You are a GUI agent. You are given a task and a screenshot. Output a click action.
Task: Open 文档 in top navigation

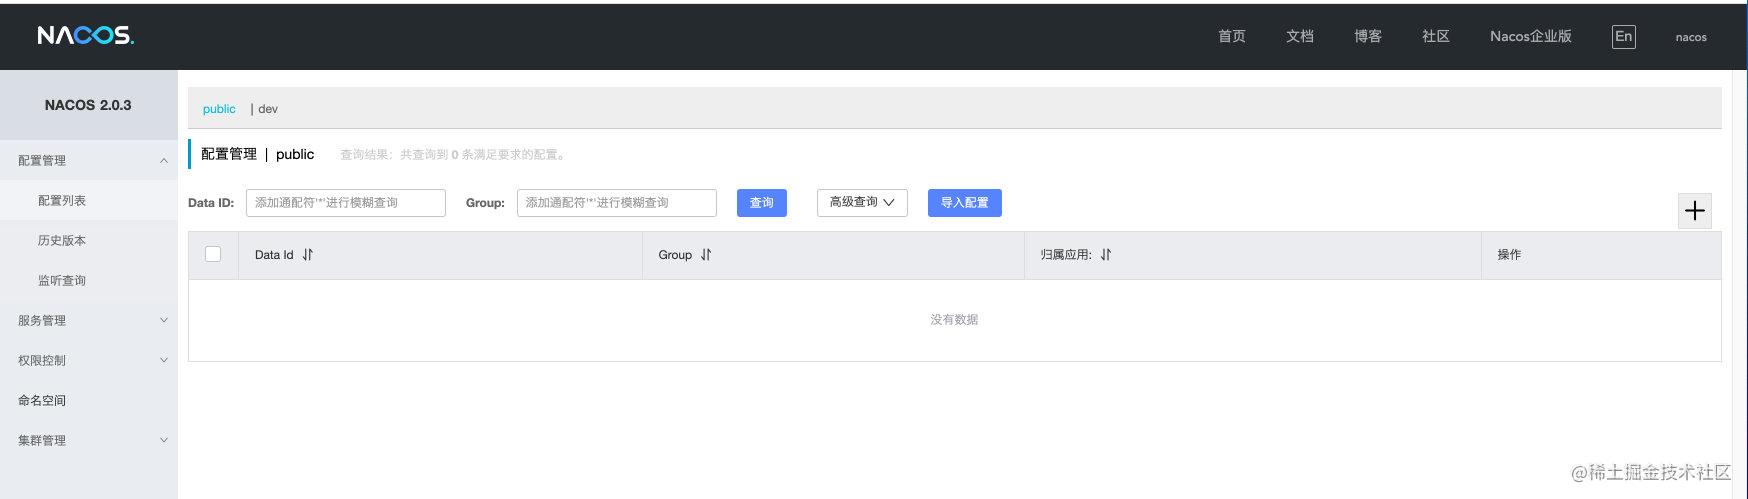click(x=1300, y=36)
